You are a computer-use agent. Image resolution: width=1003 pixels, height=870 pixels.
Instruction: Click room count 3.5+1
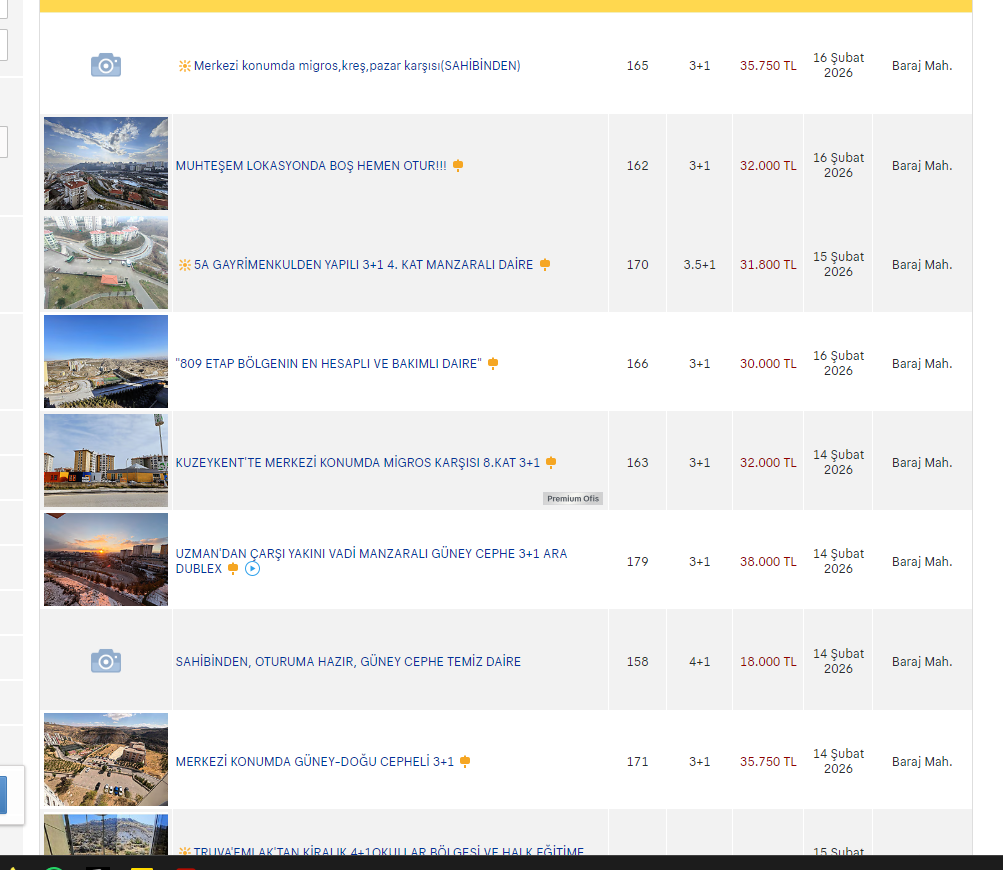point(699,265)
